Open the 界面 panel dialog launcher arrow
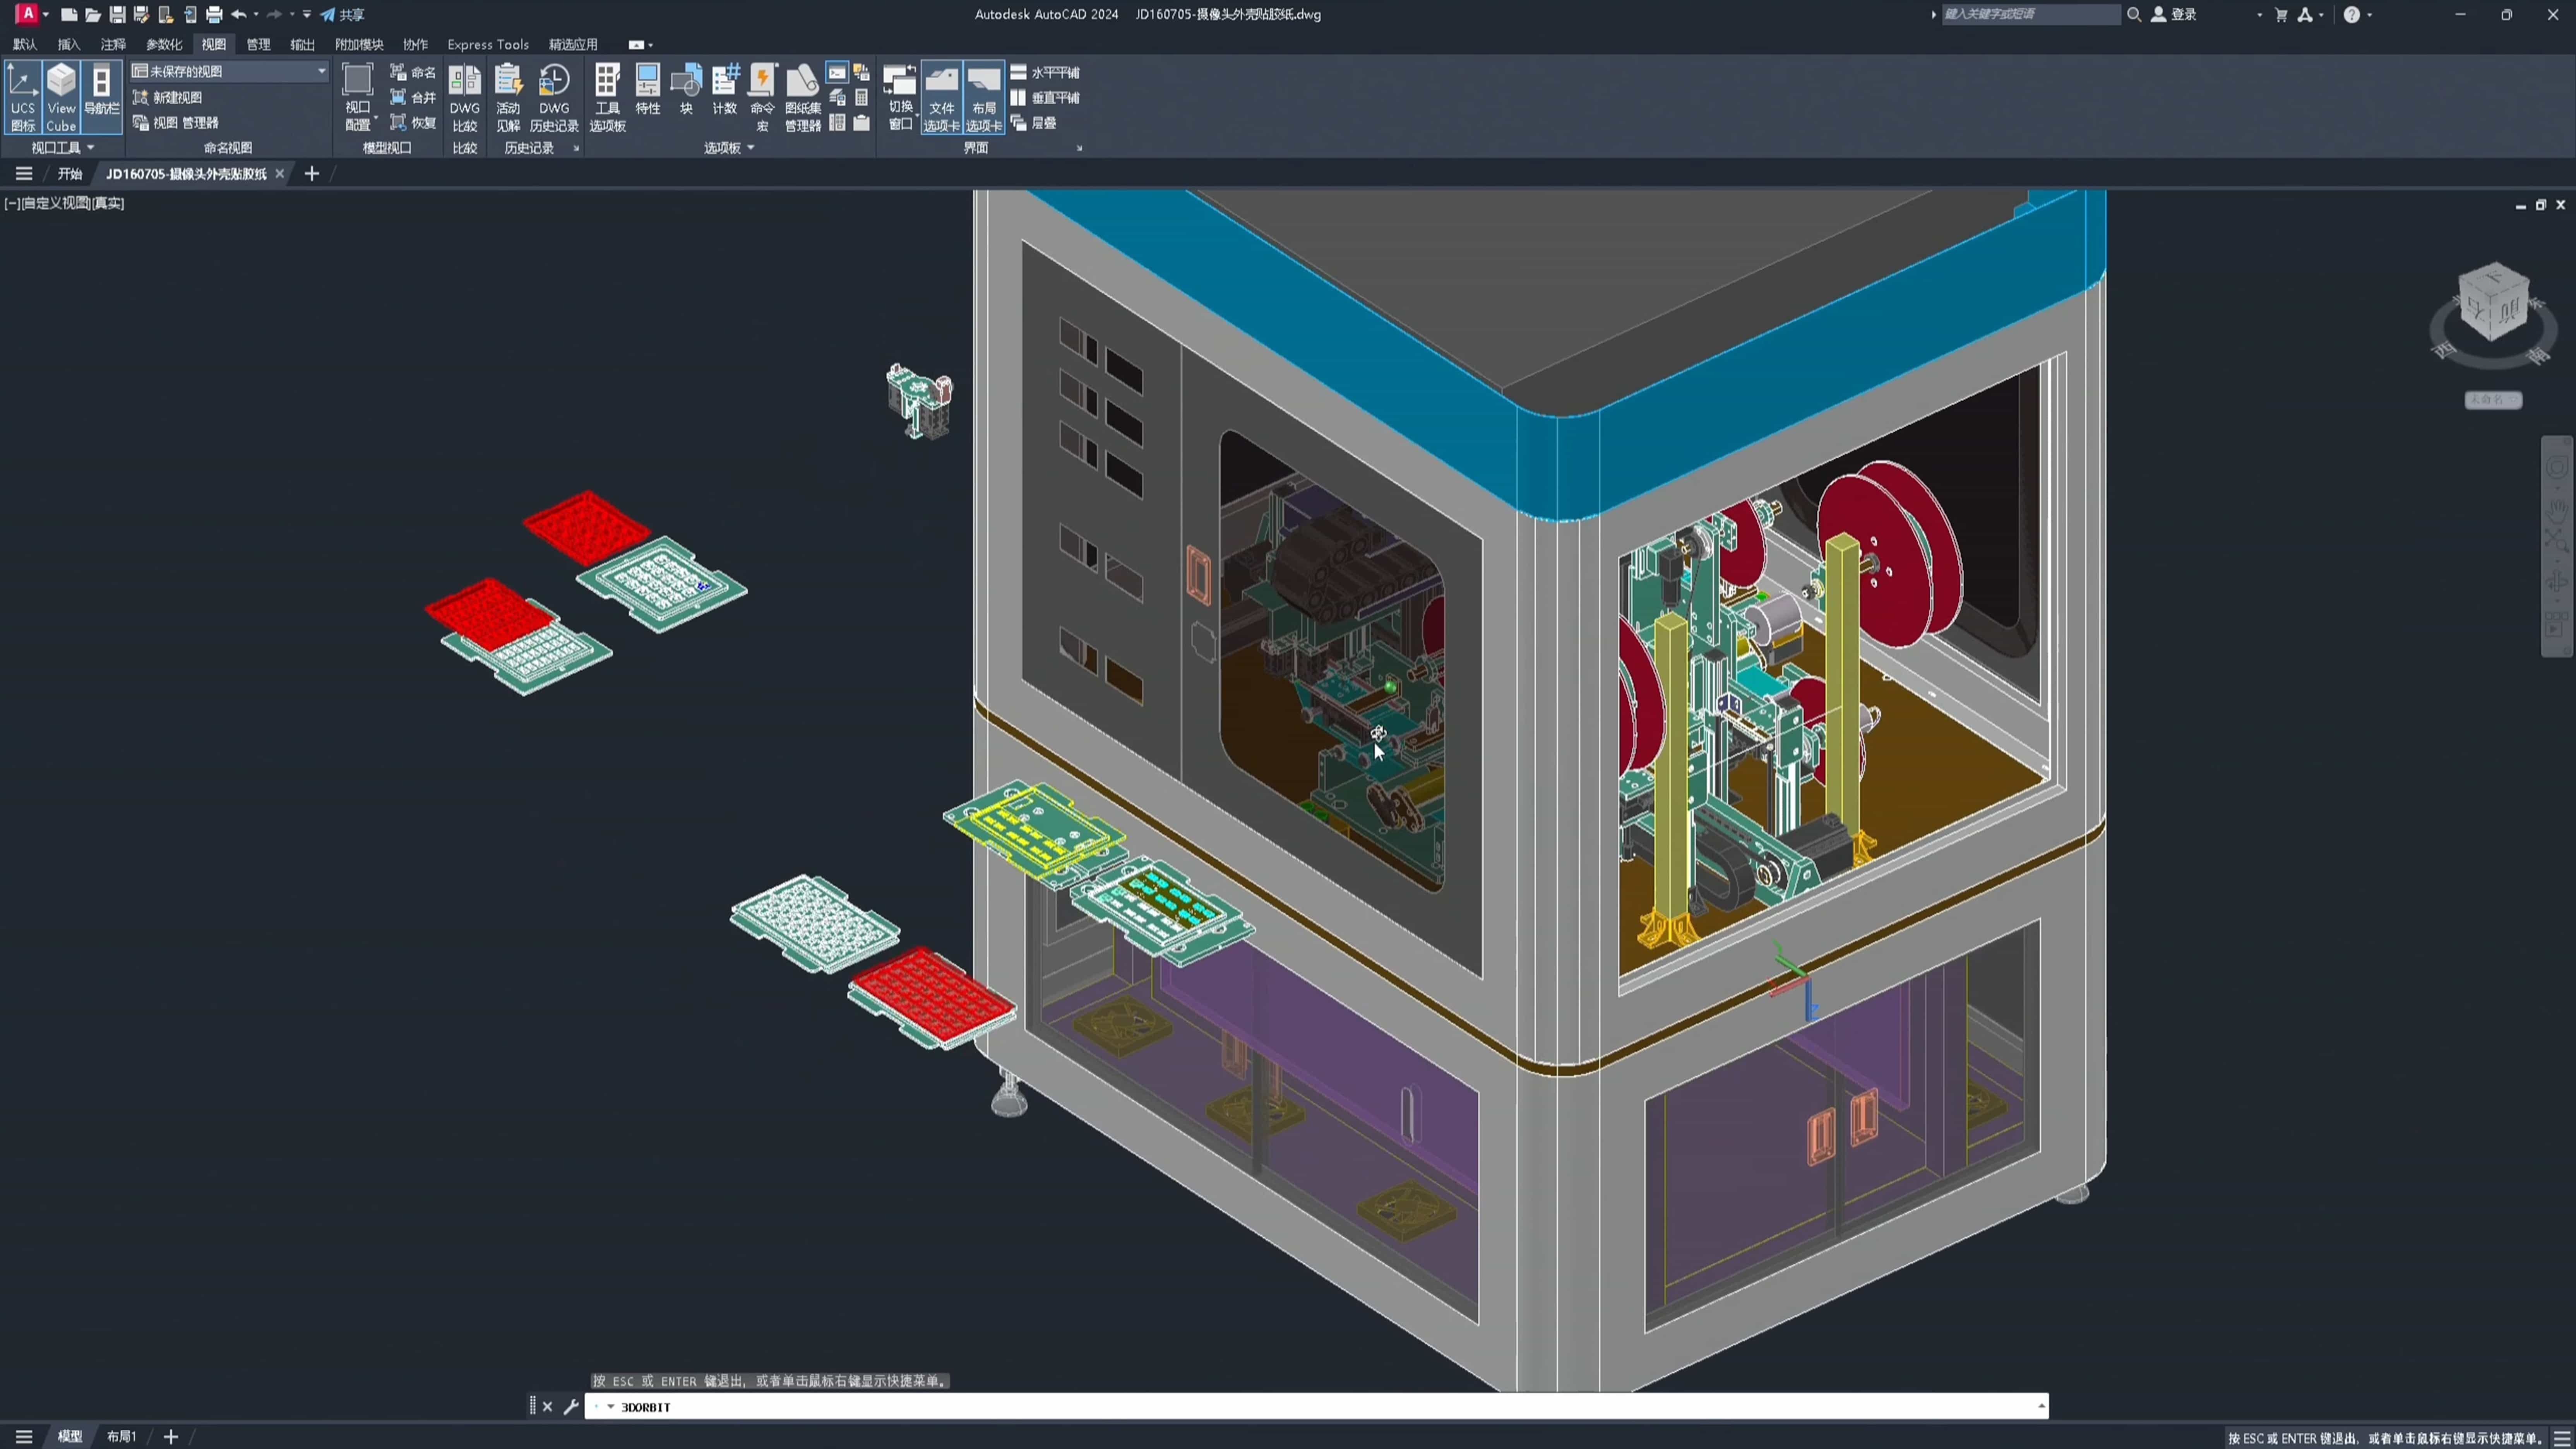The image size is (2576, 1449). tap(1079, 148)
